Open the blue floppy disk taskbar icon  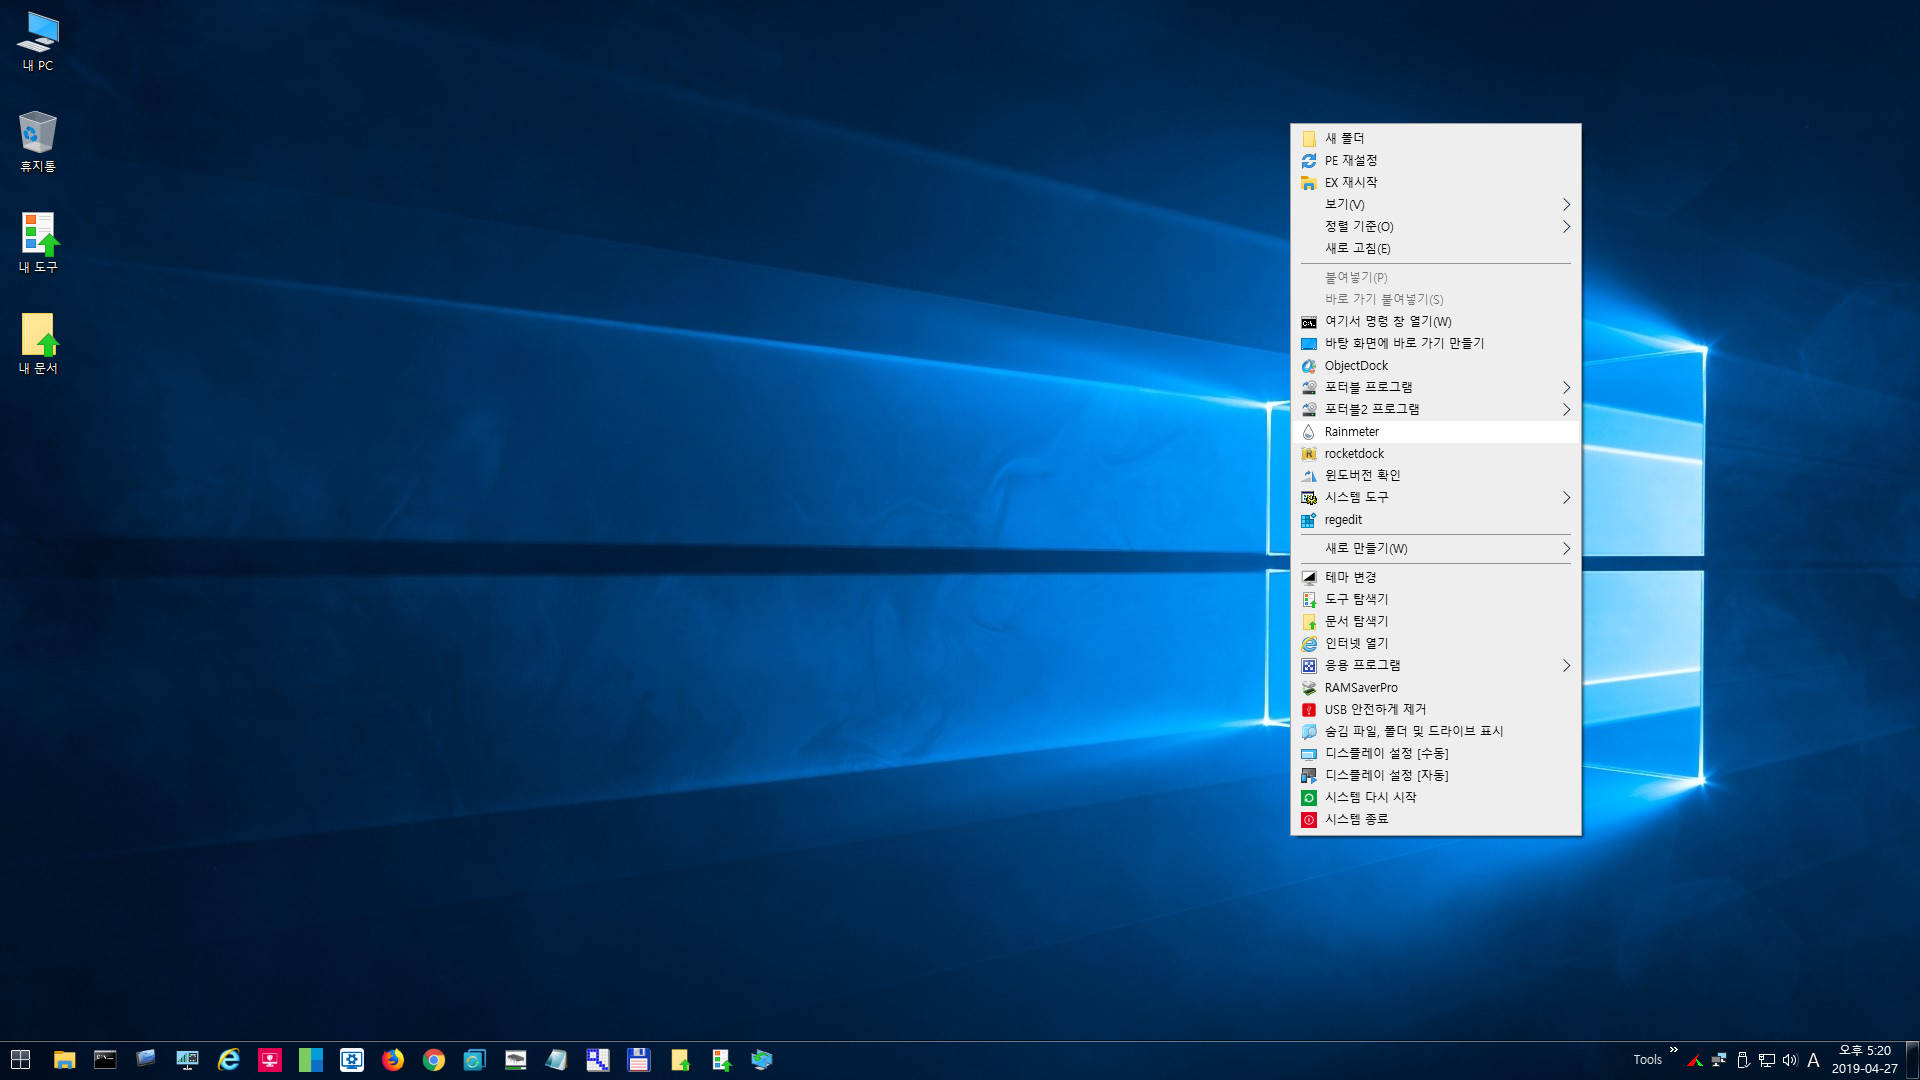click(639, 1060)
